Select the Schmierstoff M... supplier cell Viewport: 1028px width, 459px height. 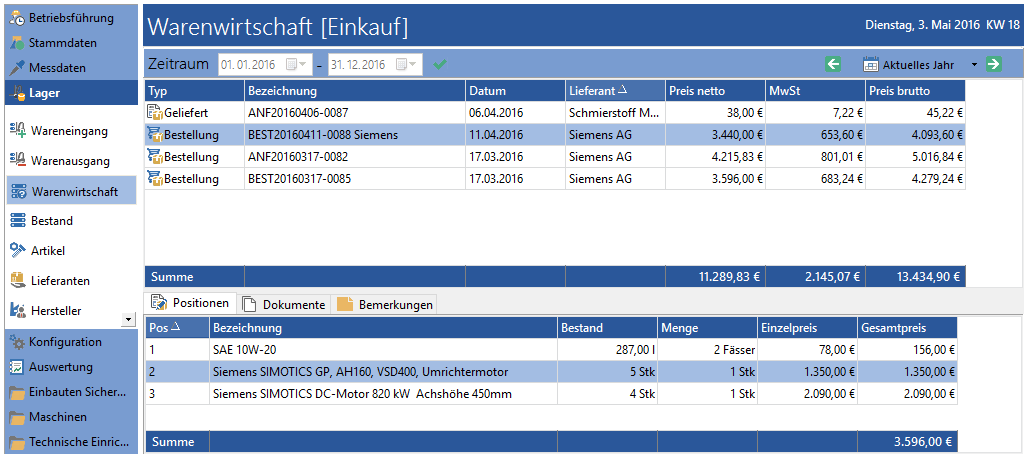point(615,113)
